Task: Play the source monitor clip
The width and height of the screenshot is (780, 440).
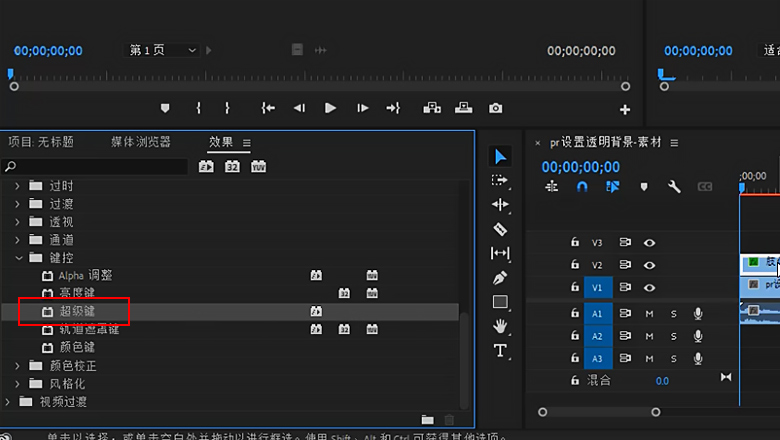Action: coord(330,108)
